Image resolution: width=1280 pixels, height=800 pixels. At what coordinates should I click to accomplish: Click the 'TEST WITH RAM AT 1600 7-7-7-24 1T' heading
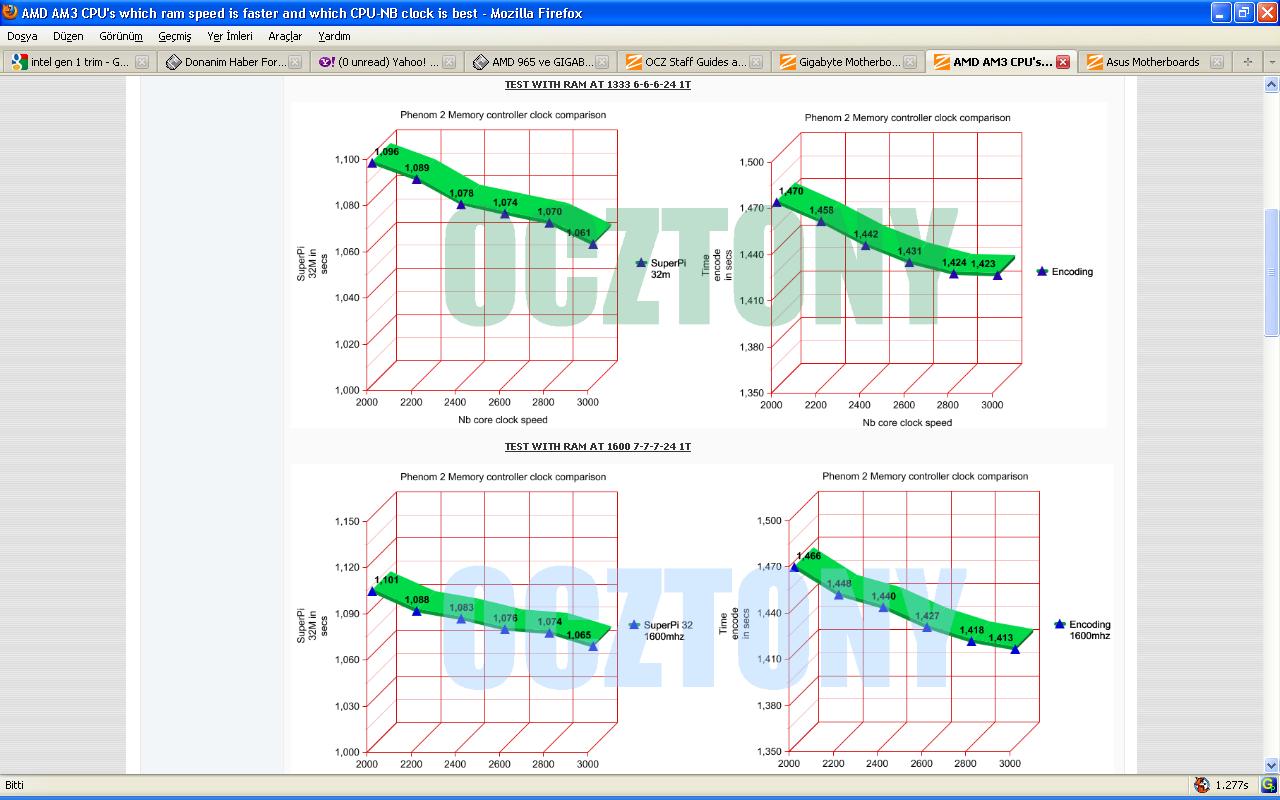tap(598, 447)
